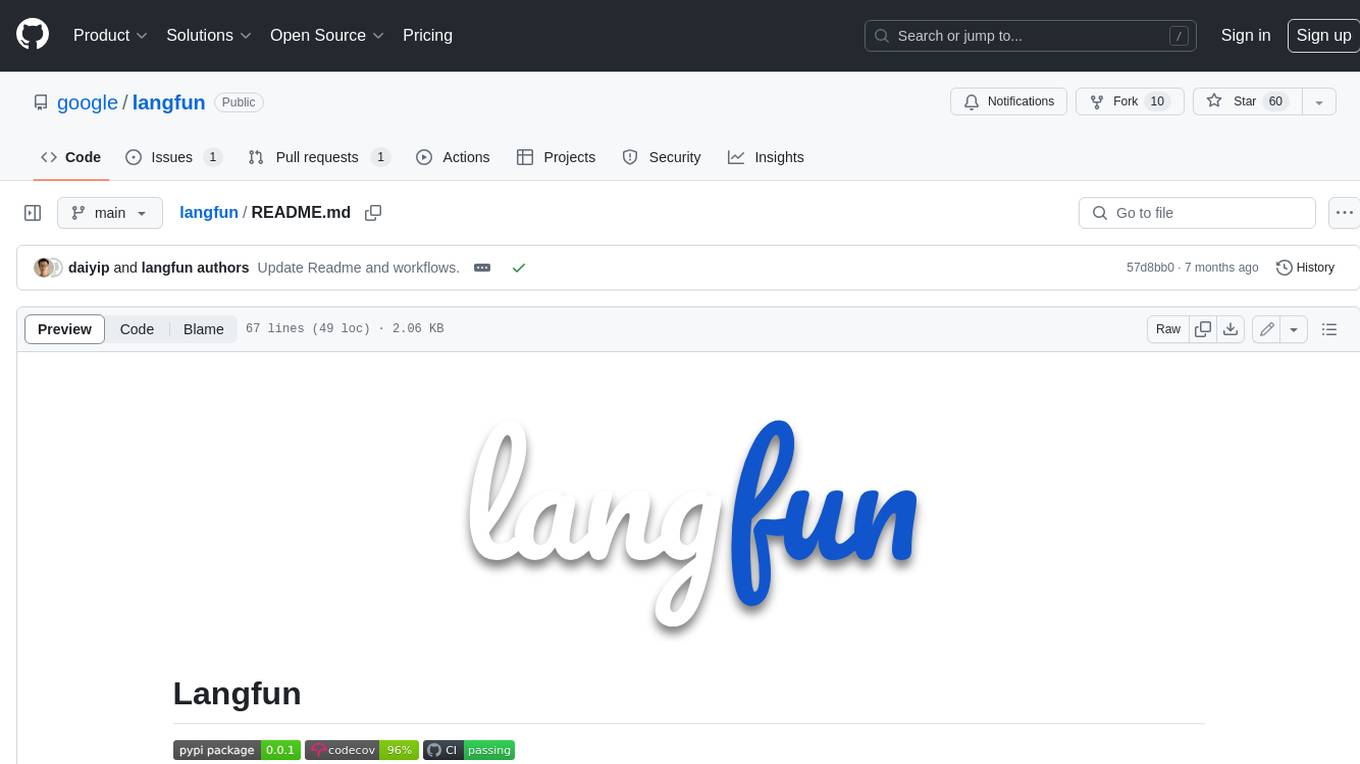
Task: Sign in to GitHub
Action: click(1245, 35)
